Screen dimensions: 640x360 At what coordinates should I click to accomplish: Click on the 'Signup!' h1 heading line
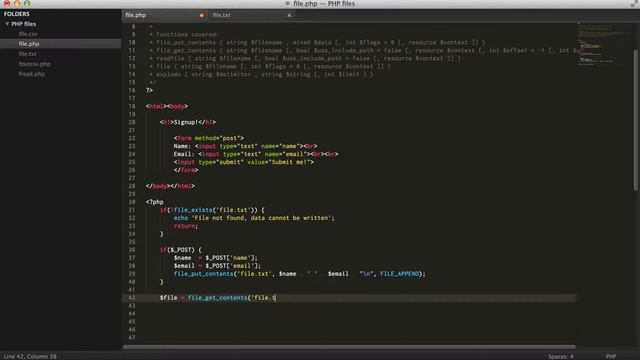tap(188, 122)
